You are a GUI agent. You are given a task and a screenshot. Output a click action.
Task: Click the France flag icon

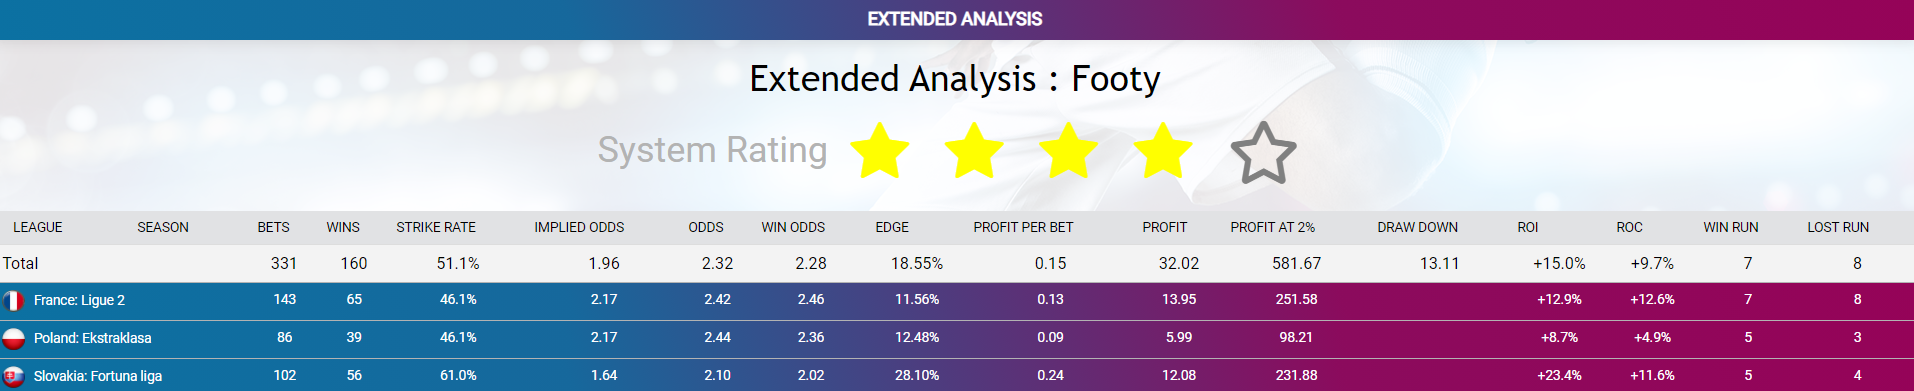click(x=13, y=301)
